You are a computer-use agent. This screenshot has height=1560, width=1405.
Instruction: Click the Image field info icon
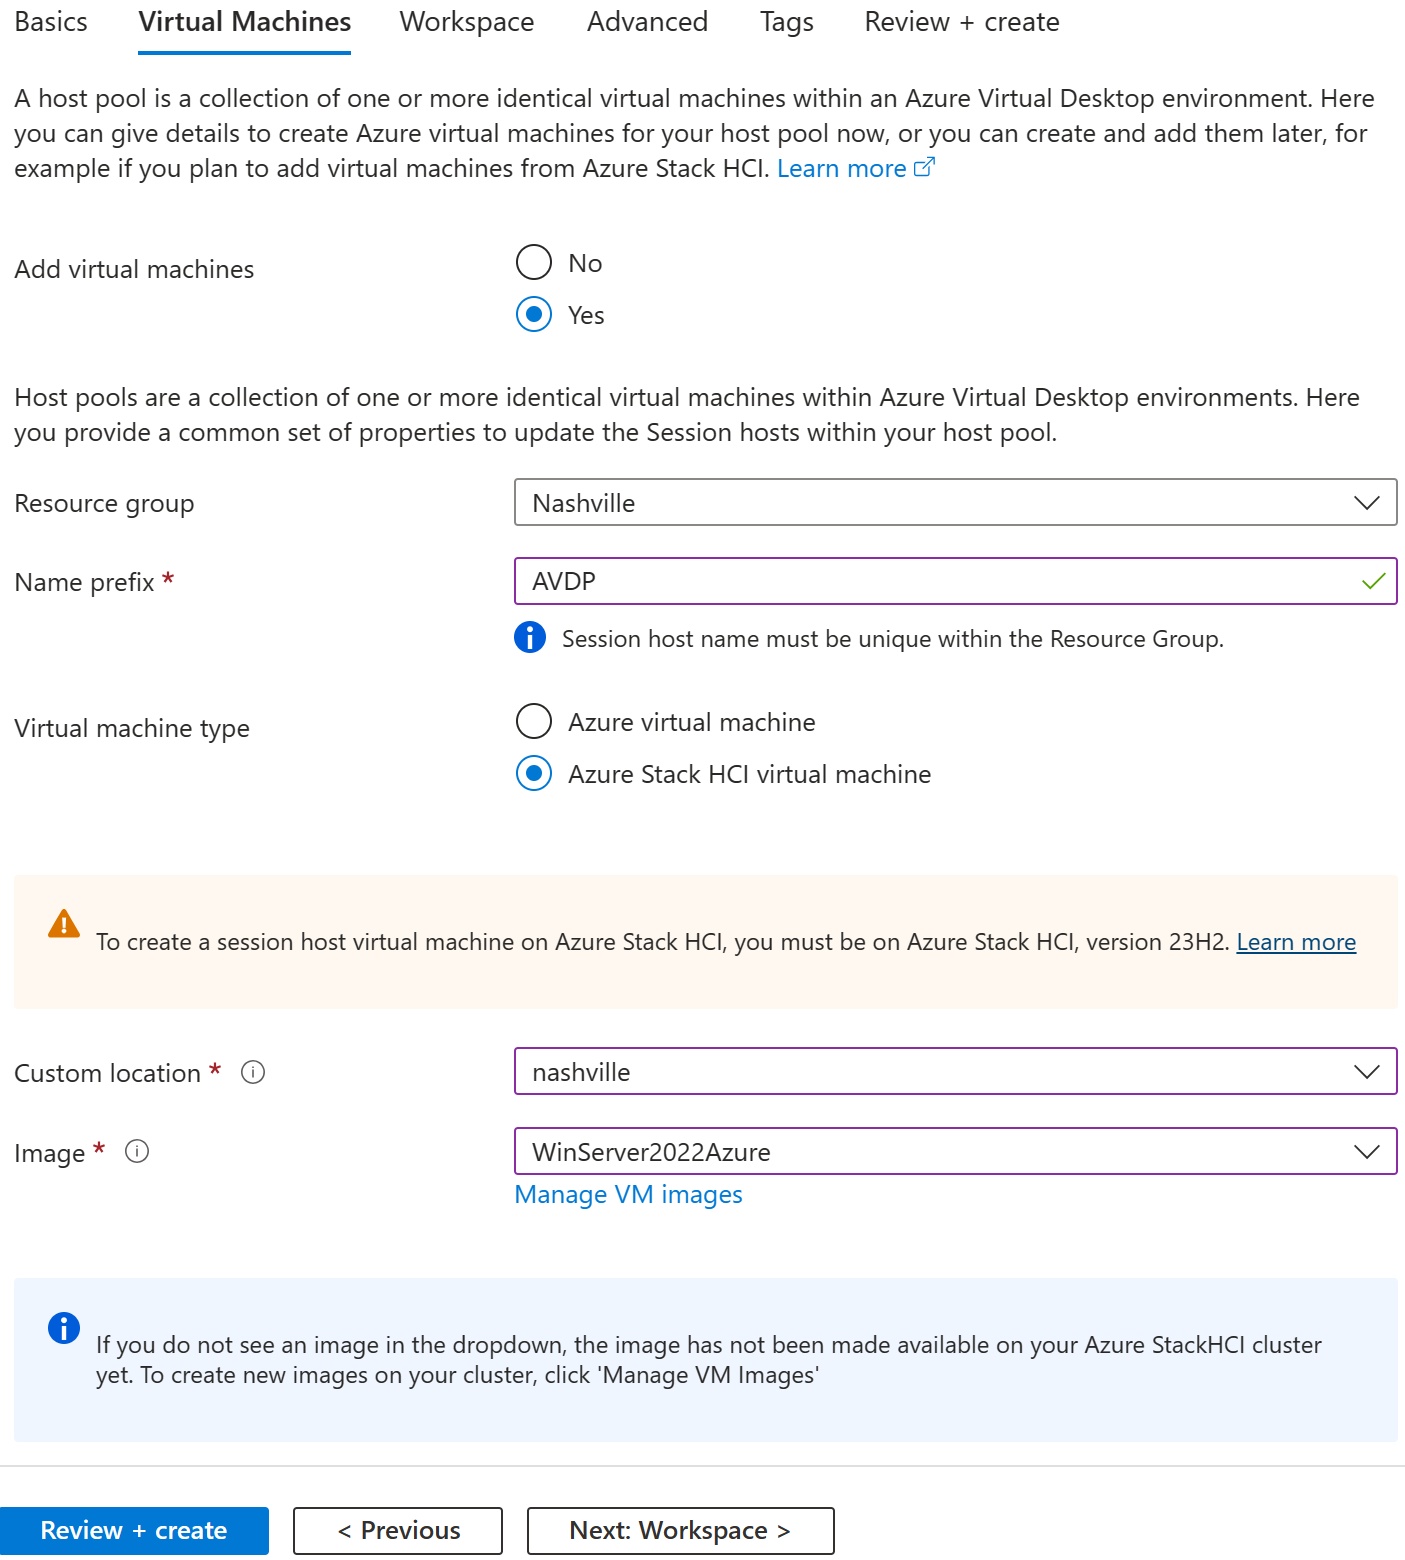tap(137, 1151)
